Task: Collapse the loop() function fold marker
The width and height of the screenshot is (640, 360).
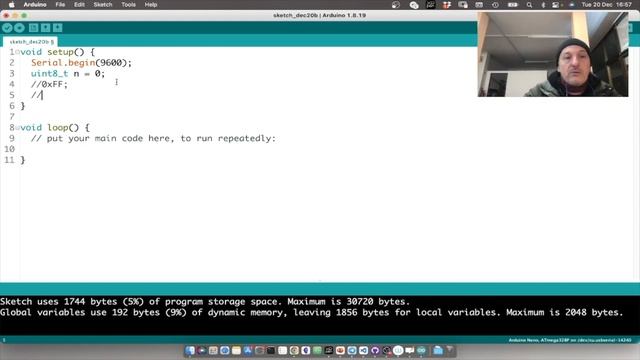Action: (17, 127)
